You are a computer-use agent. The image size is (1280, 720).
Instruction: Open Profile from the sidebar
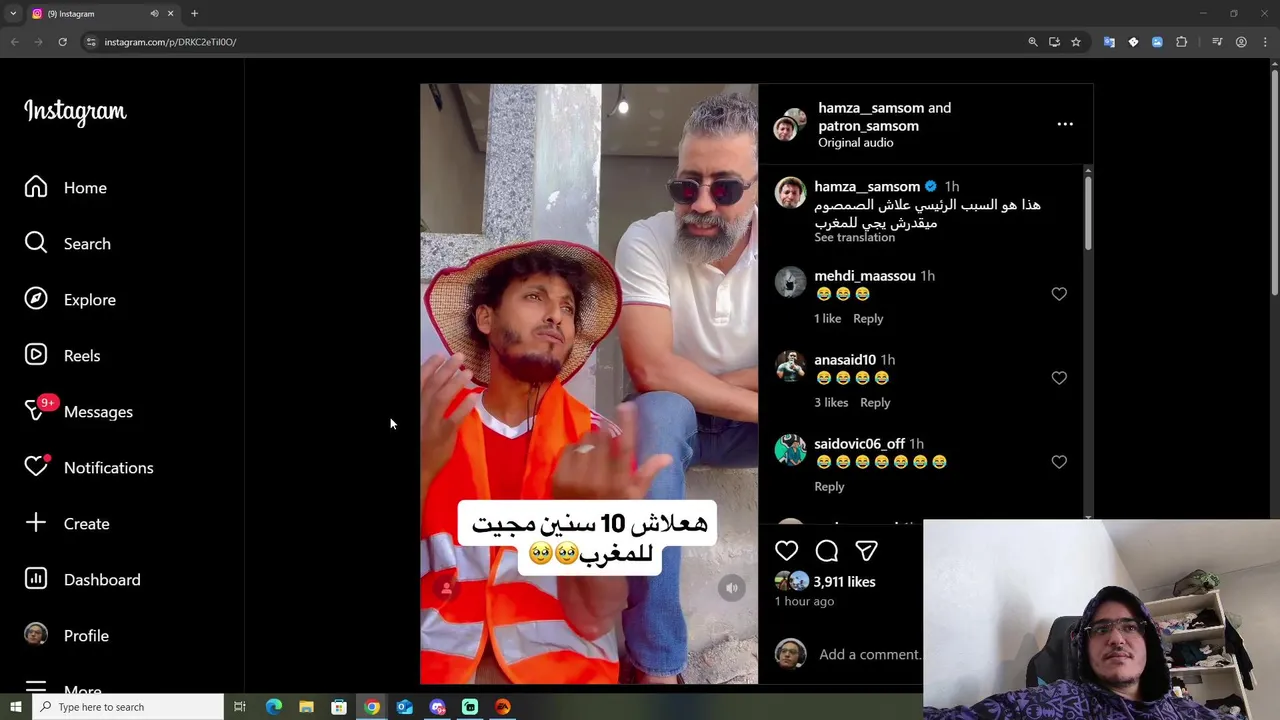[x=66, y=636]
